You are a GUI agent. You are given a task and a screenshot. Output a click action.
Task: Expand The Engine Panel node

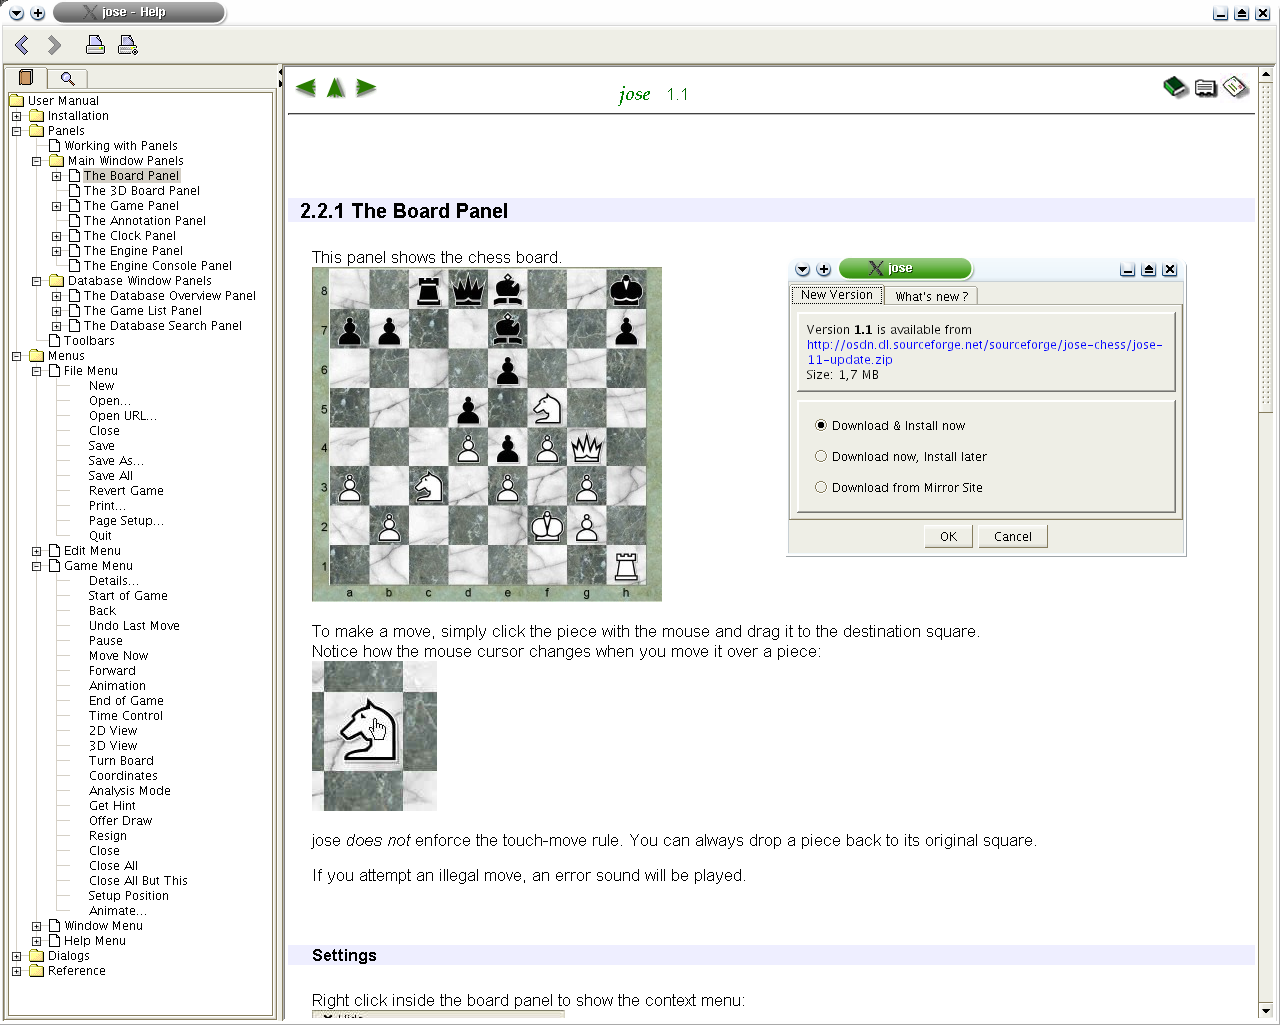coord(57,251)
